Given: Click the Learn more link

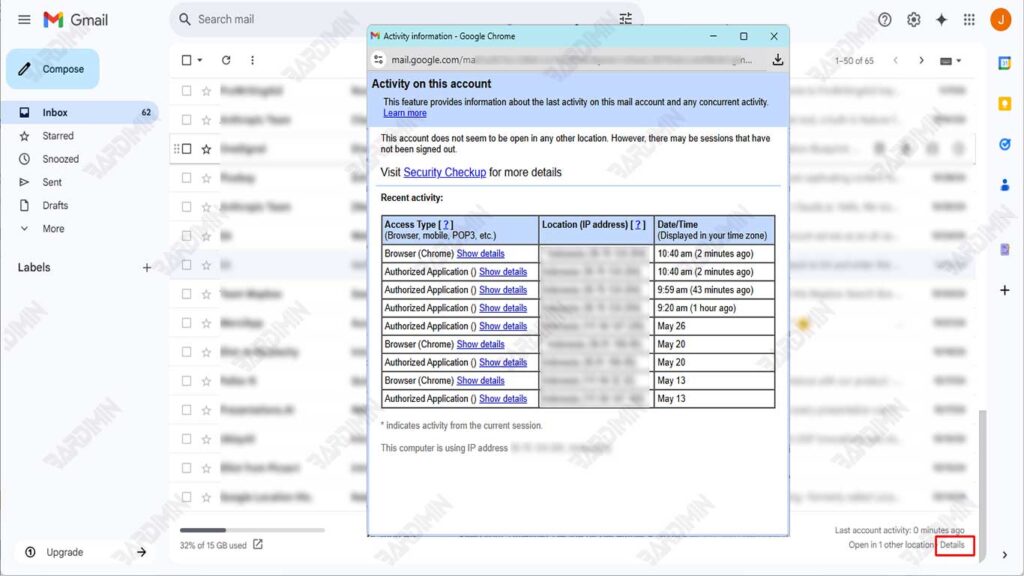Looking at the screenshot, I should [x=404, y=113].
